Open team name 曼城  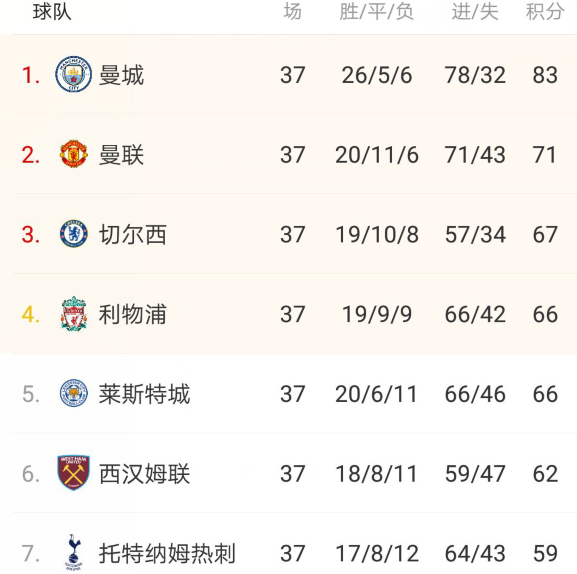coord(121,75)
